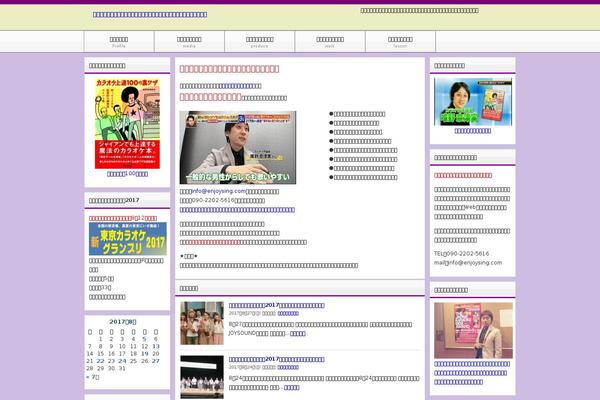Open the work navigation tab
Viewport: 600px width, 400px height.
point(330,41)
